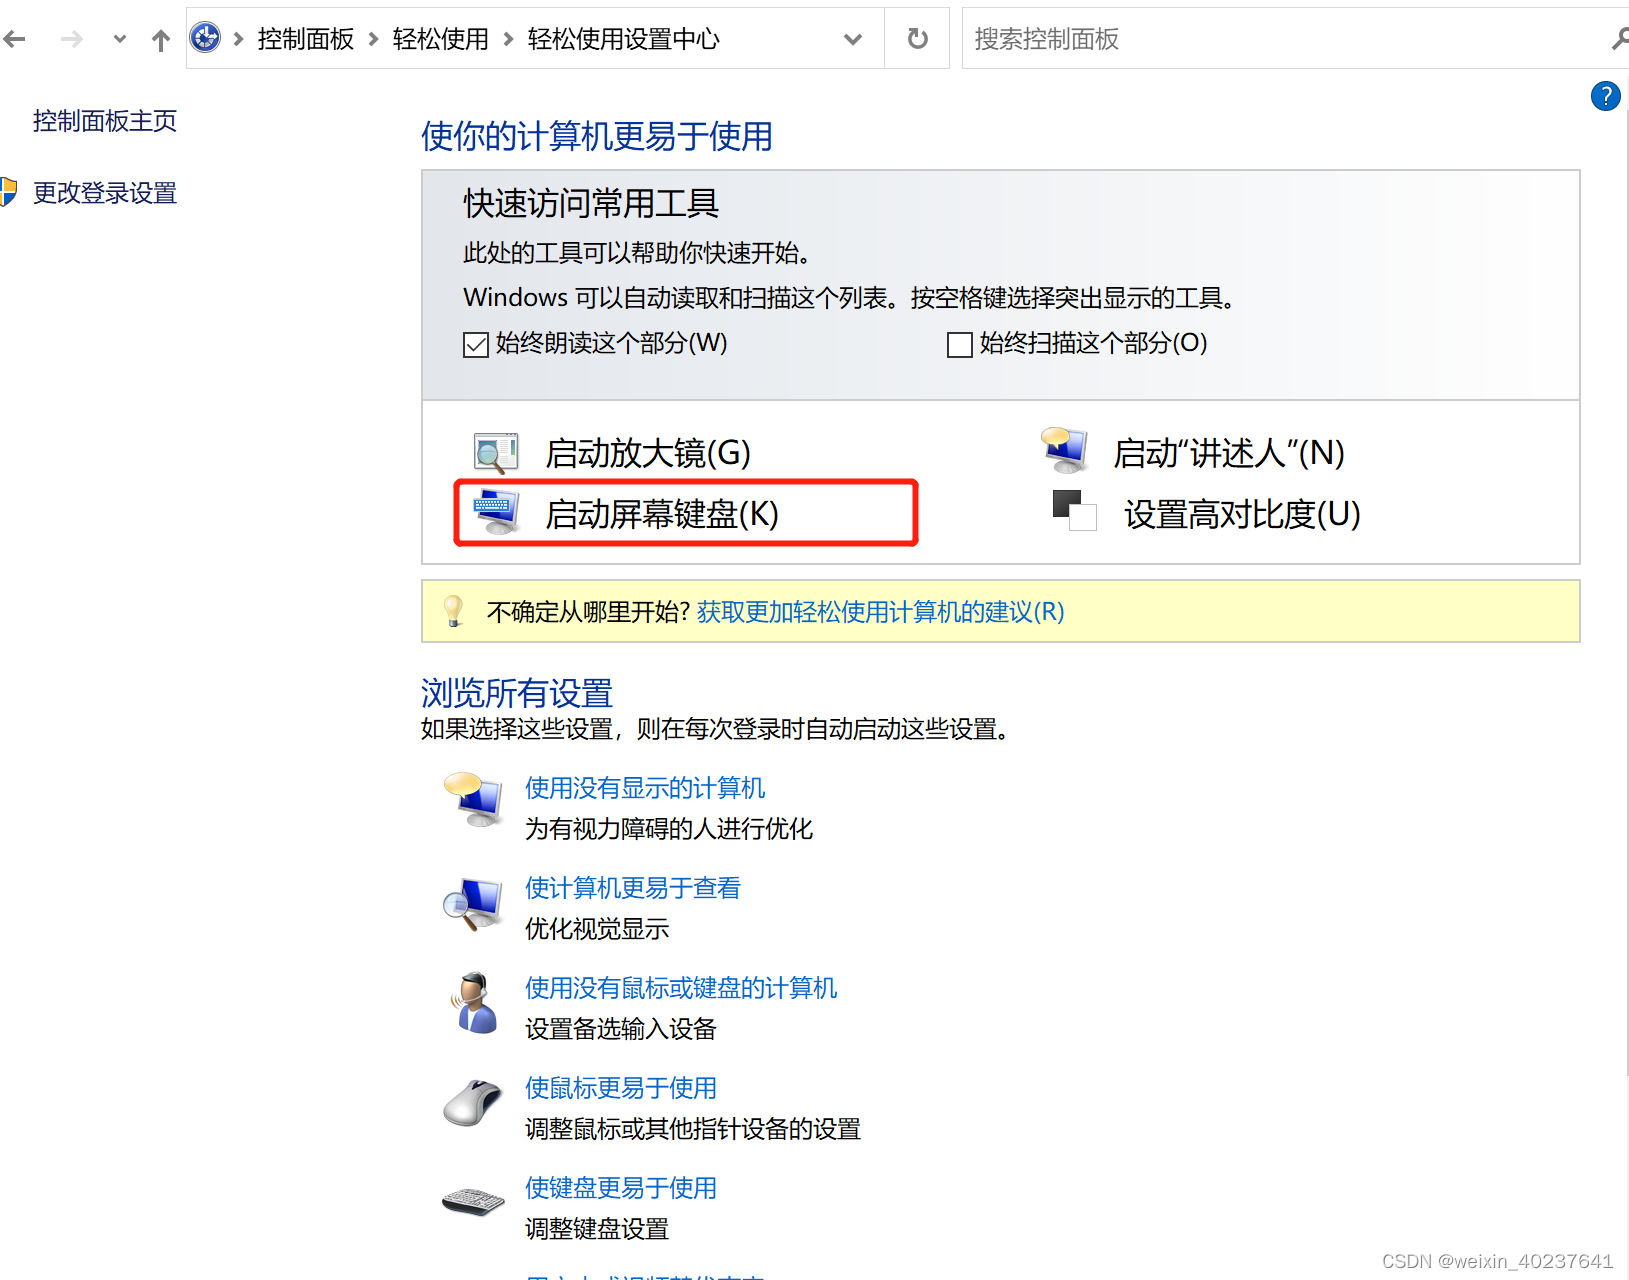Open 使计算机更易于查看 link
The height and width of the screenshot is (1280, 1629).
pos(633,888)
